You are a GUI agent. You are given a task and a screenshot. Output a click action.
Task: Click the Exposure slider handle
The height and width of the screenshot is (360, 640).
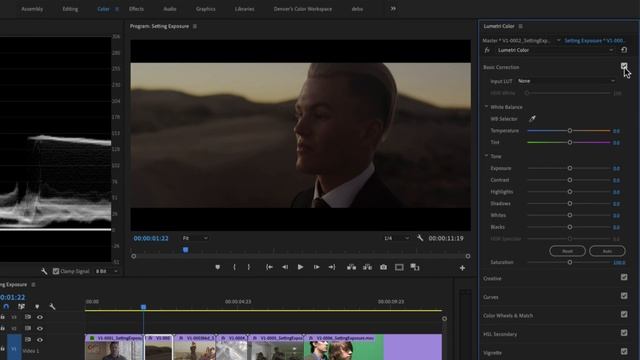pos(570,168)
